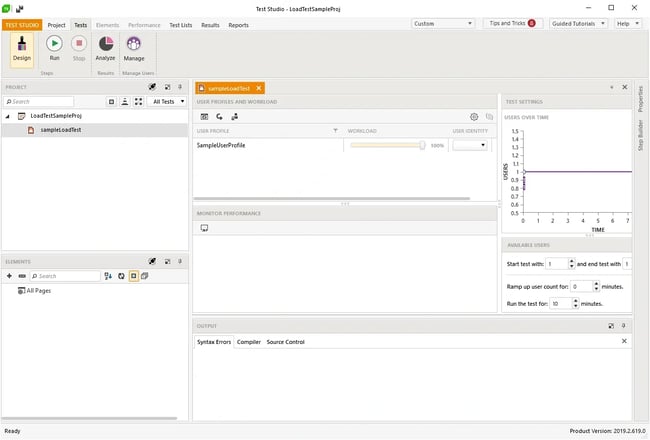This screenshot has height=440, width=650.
Task: Click the SampleUserProfile workload slider
Action: (386, 145)
